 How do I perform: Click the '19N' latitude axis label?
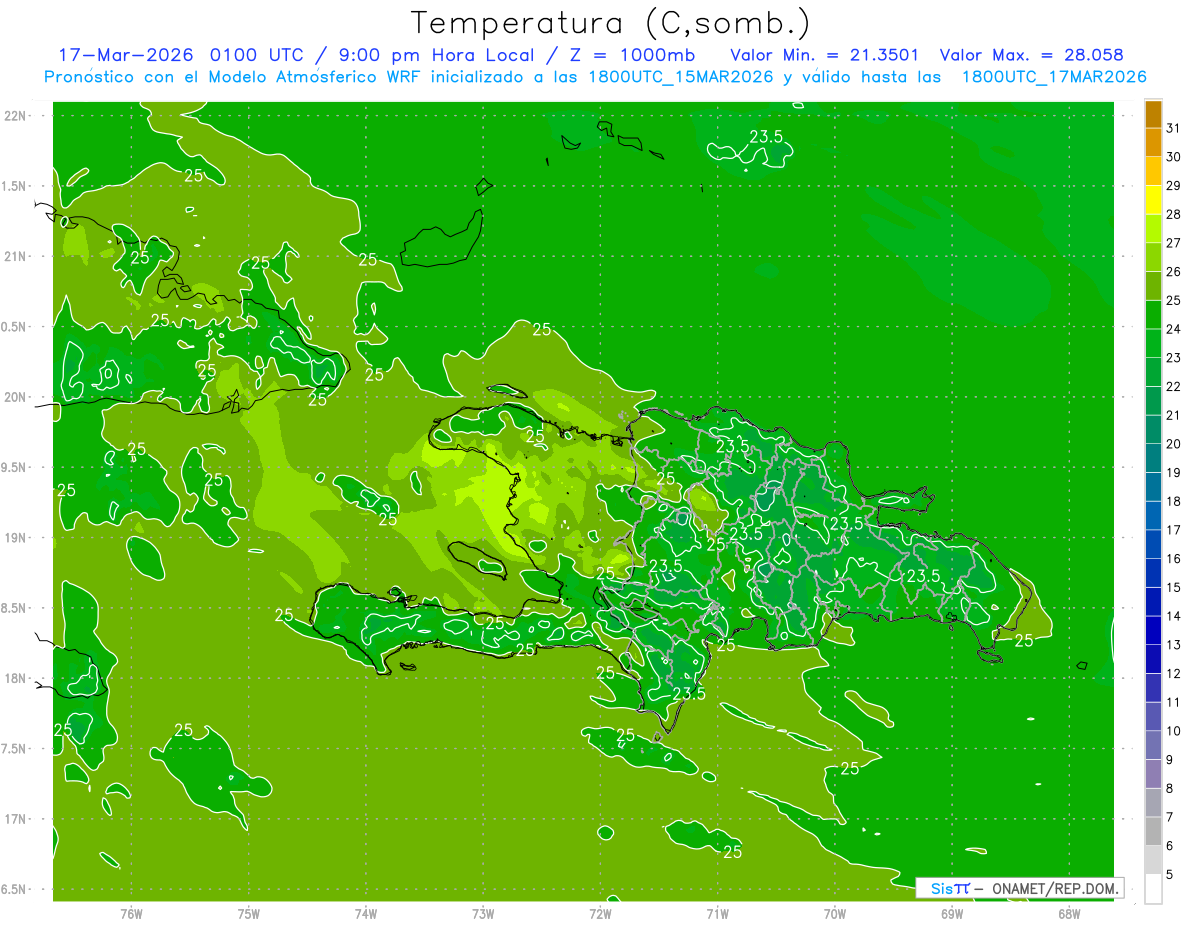[x=16, y=537]
